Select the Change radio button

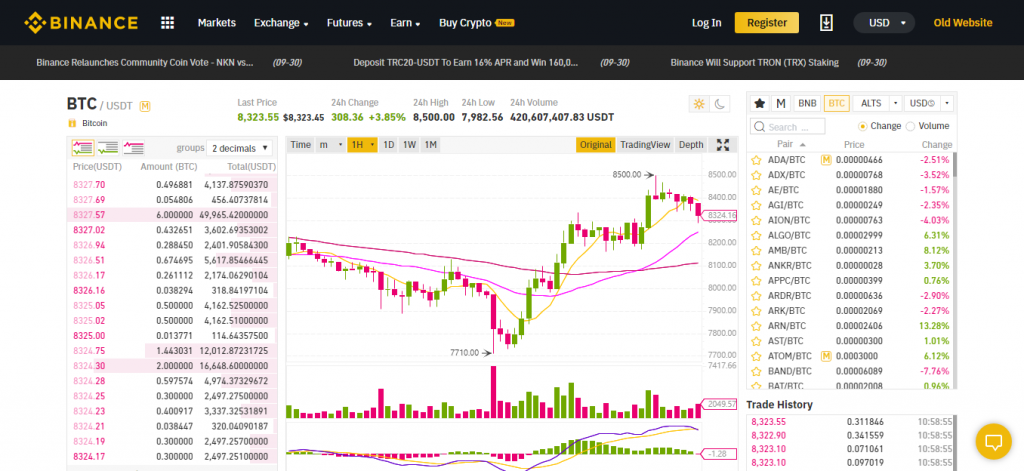click(x=863, y=126)
